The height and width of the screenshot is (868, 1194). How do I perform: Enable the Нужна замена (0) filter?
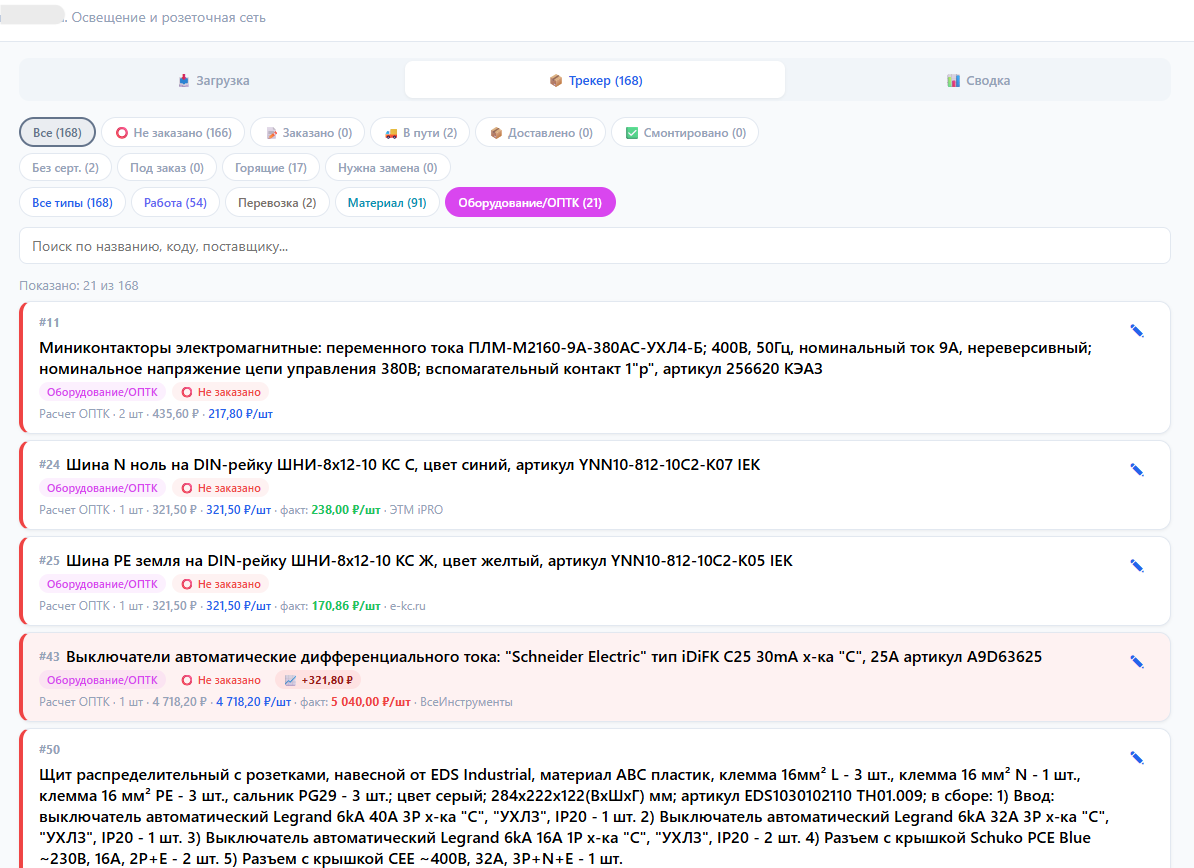388,168
